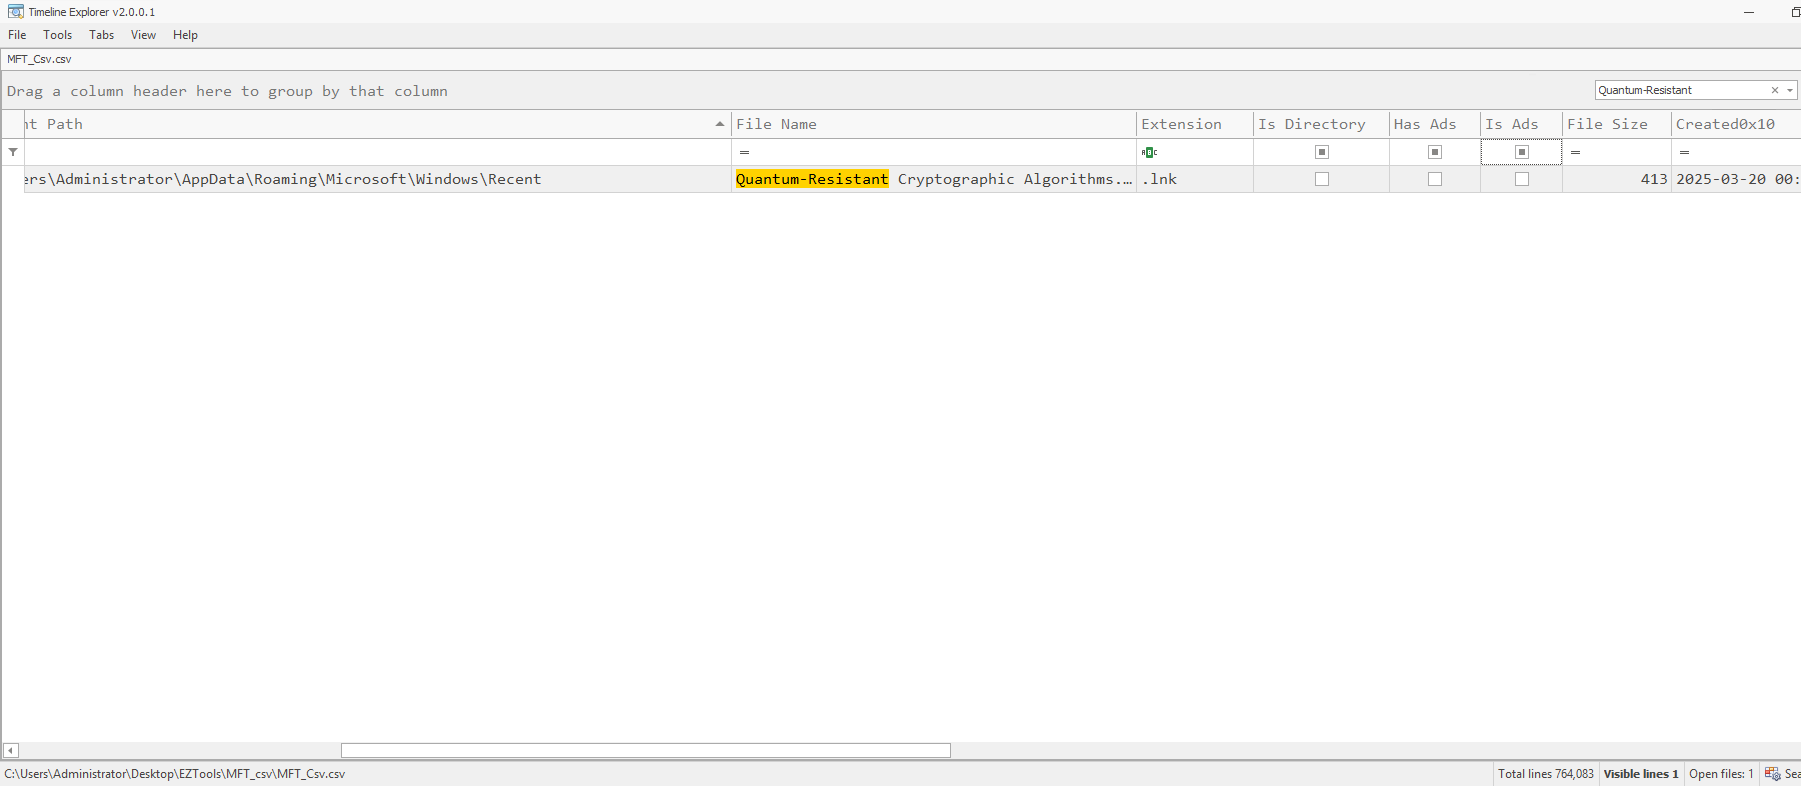Open the Tools menu

point(57,35)
